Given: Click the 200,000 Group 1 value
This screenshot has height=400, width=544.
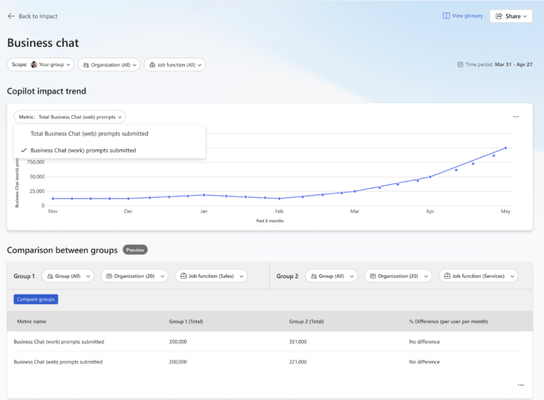Looking at the screenshot, I should [x=178, y=362].
